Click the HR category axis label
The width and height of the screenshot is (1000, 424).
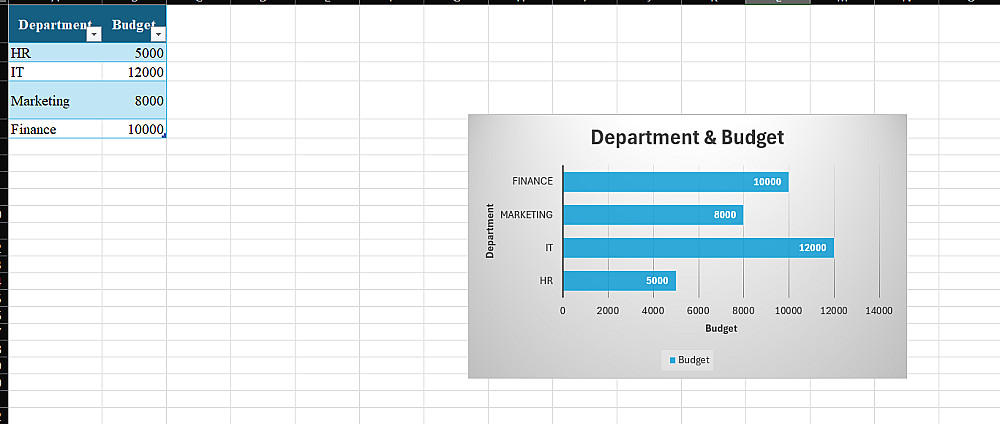(x=546, y=281)
